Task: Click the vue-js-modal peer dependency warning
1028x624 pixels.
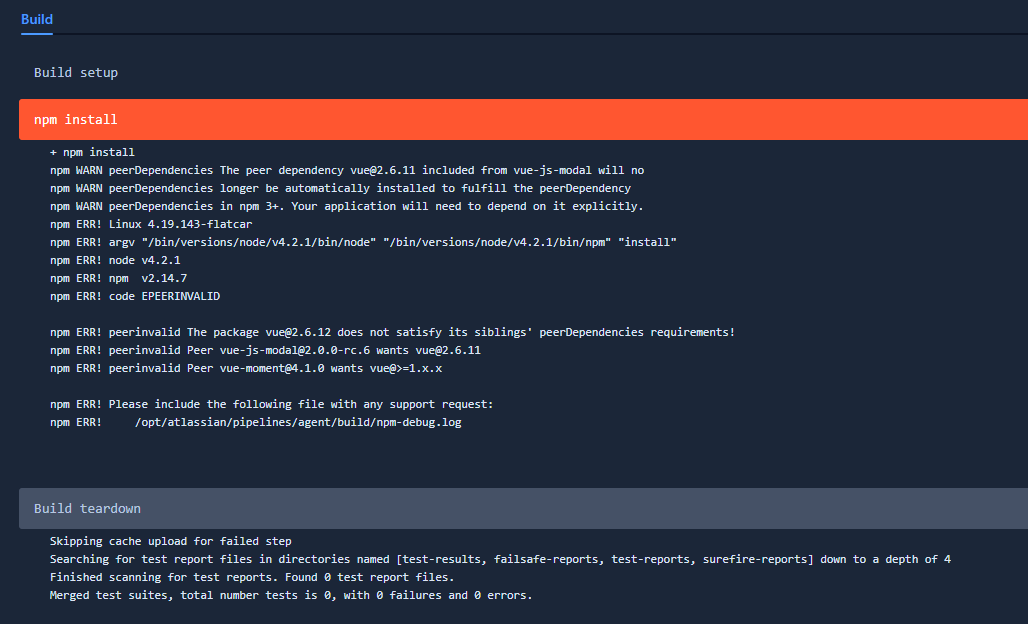Action: point(345,169)
